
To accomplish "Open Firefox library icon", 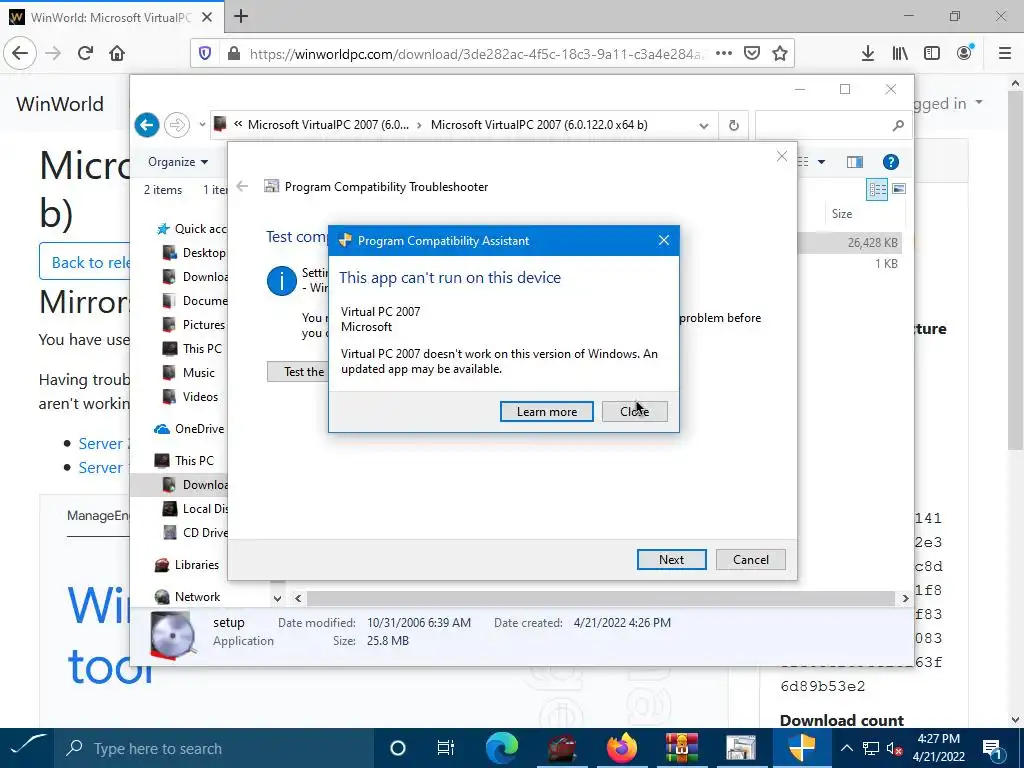I will tap(900, 54).
